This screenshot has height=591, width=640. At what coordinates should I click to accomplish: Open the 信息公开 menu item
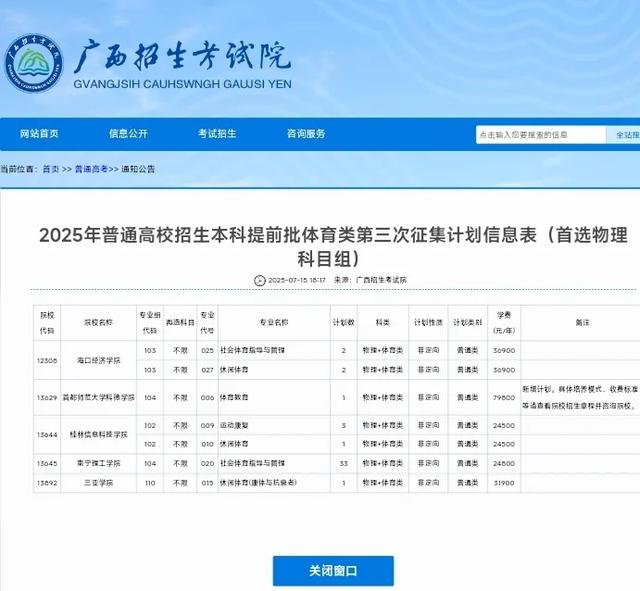128,133
